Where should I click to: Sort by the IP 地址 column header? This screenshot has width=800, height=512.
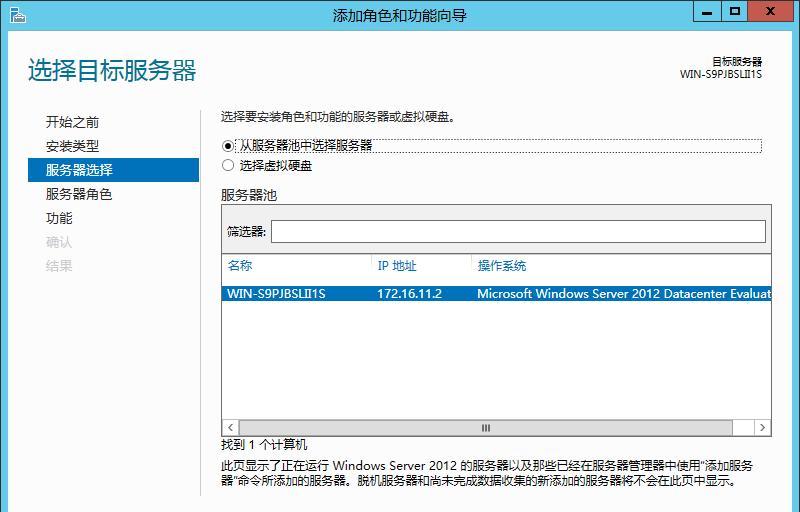[397, 265]
